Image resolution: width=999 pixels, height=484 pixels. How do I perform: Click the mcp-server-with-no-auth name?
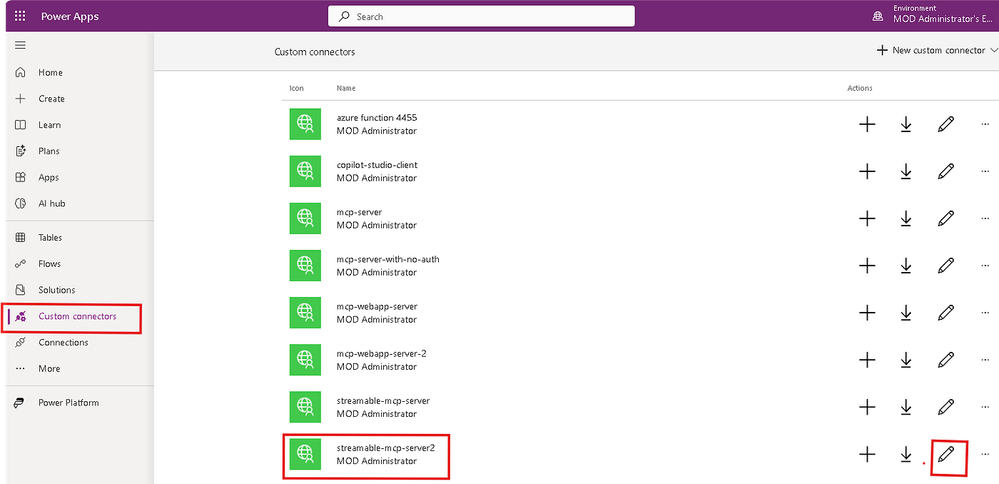pyautogui.click(x=388, y=259)
